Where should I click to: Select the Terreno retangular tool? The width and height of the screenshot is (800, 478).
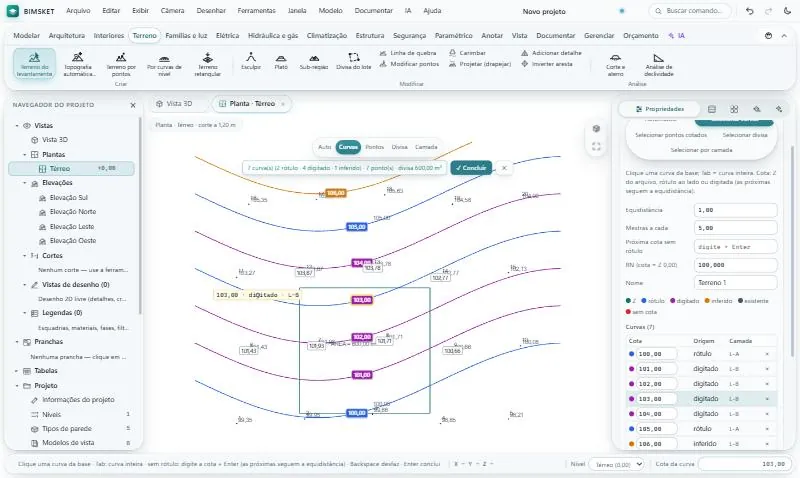tap(208, 64)
